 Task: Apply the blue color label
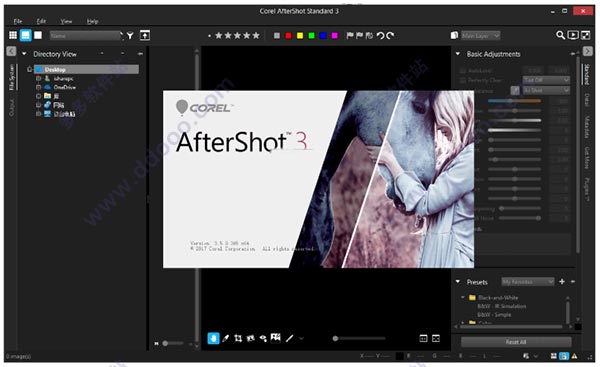323,36
